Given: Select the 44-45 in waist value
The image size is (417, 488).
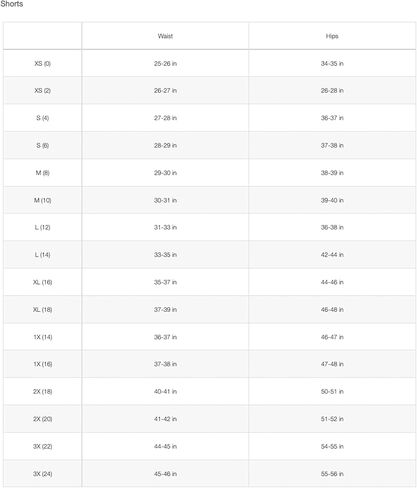Looking at the screenshot, I should pyautogui.click(x=165, y=446).
